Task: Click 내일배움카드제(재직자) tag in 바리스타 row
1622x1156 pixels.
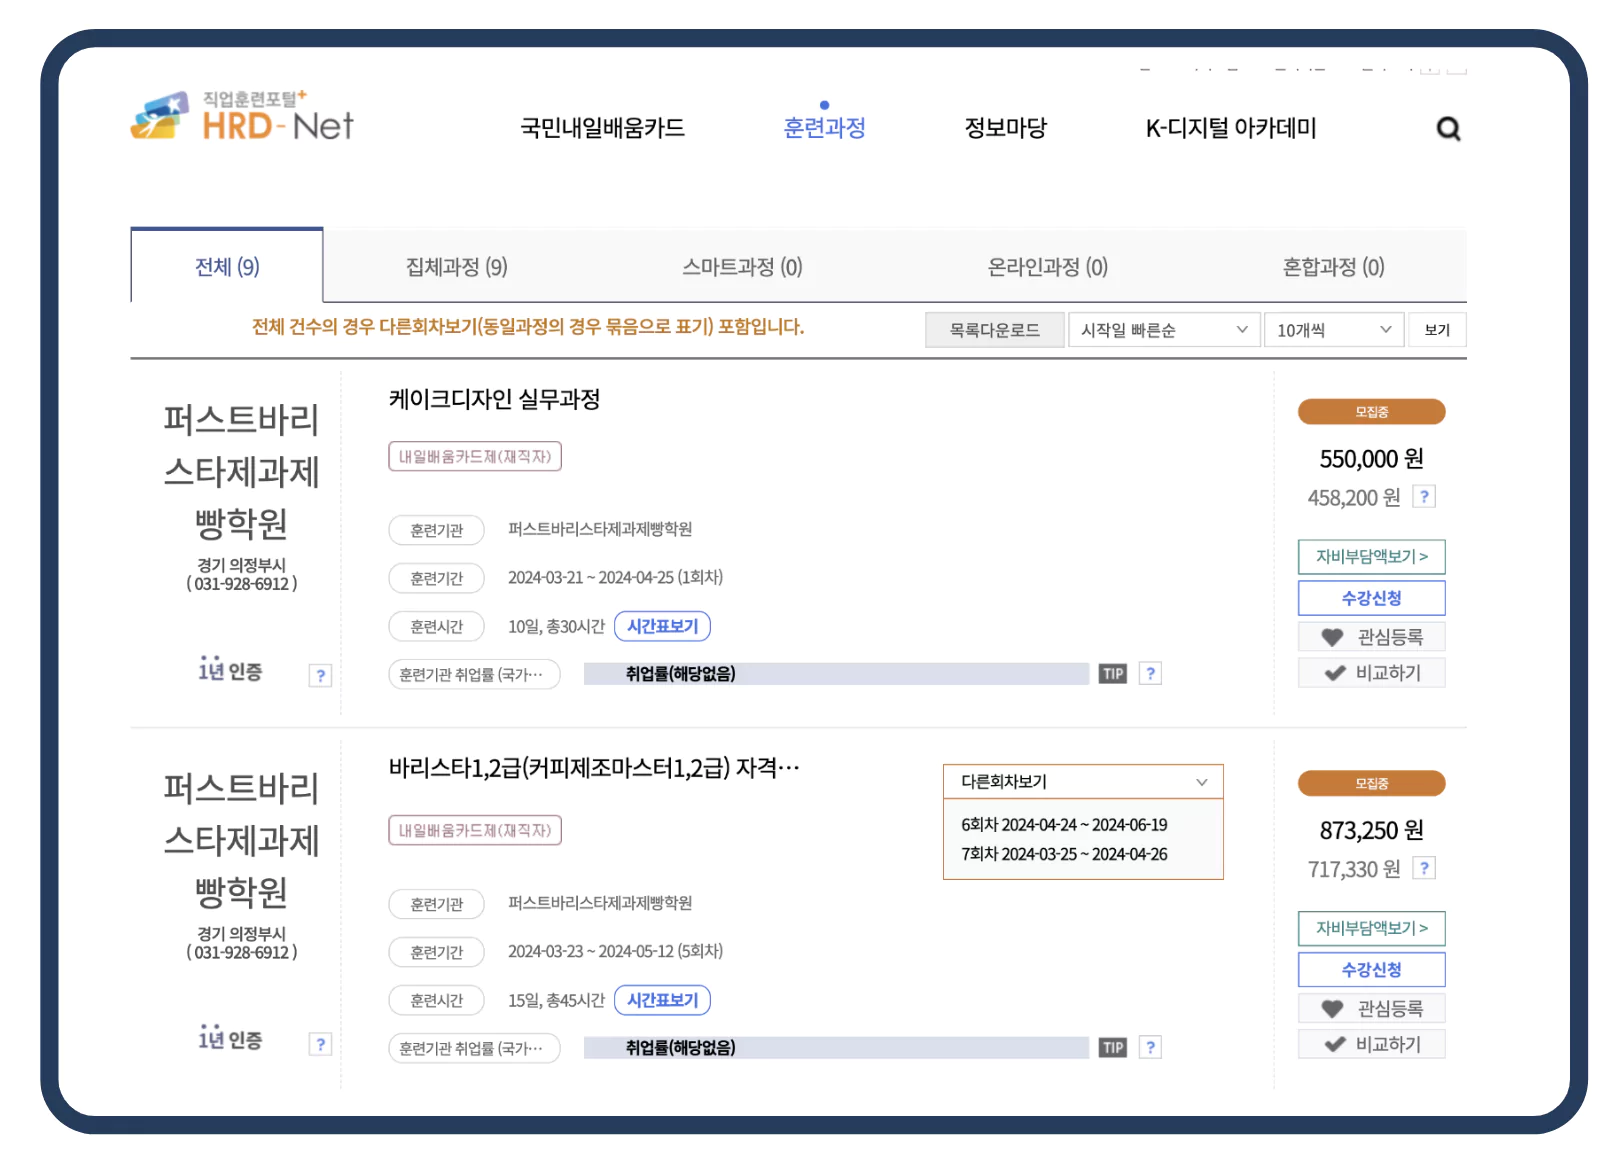Action: pos(475,830)
